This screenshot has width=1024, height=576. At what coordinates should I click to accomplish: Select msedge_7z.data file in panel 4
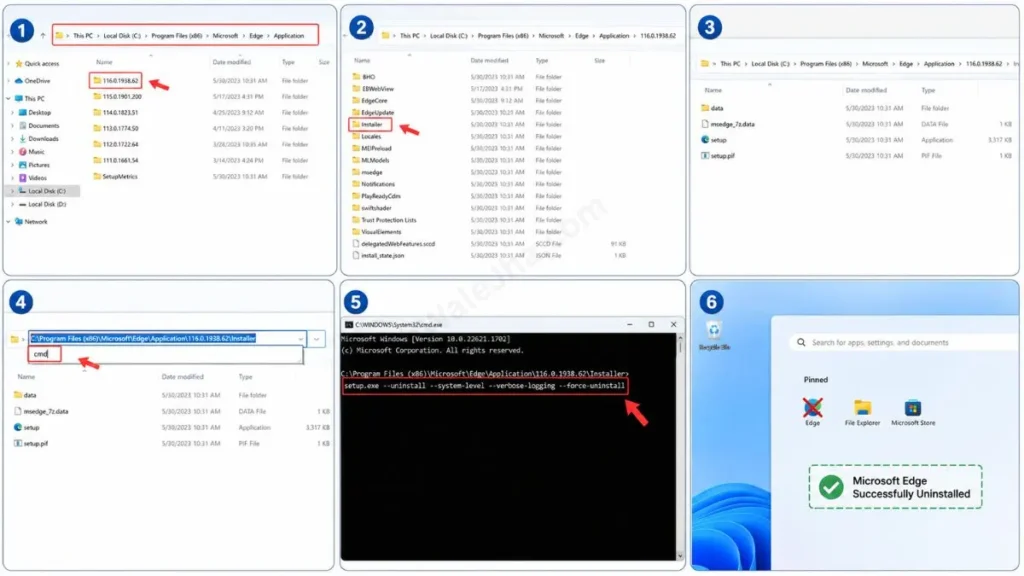tap(40, 411)
